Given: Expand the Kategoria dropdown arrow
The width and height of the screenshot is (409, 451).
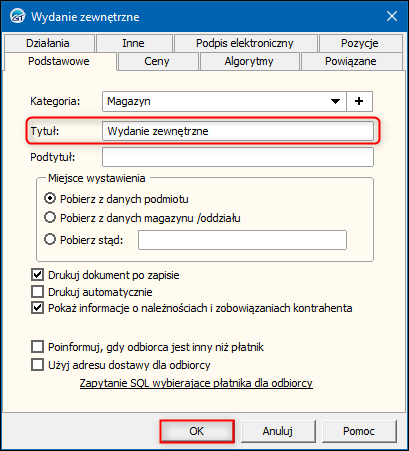Looking at the screenshot, I should [x=335, y=101].
